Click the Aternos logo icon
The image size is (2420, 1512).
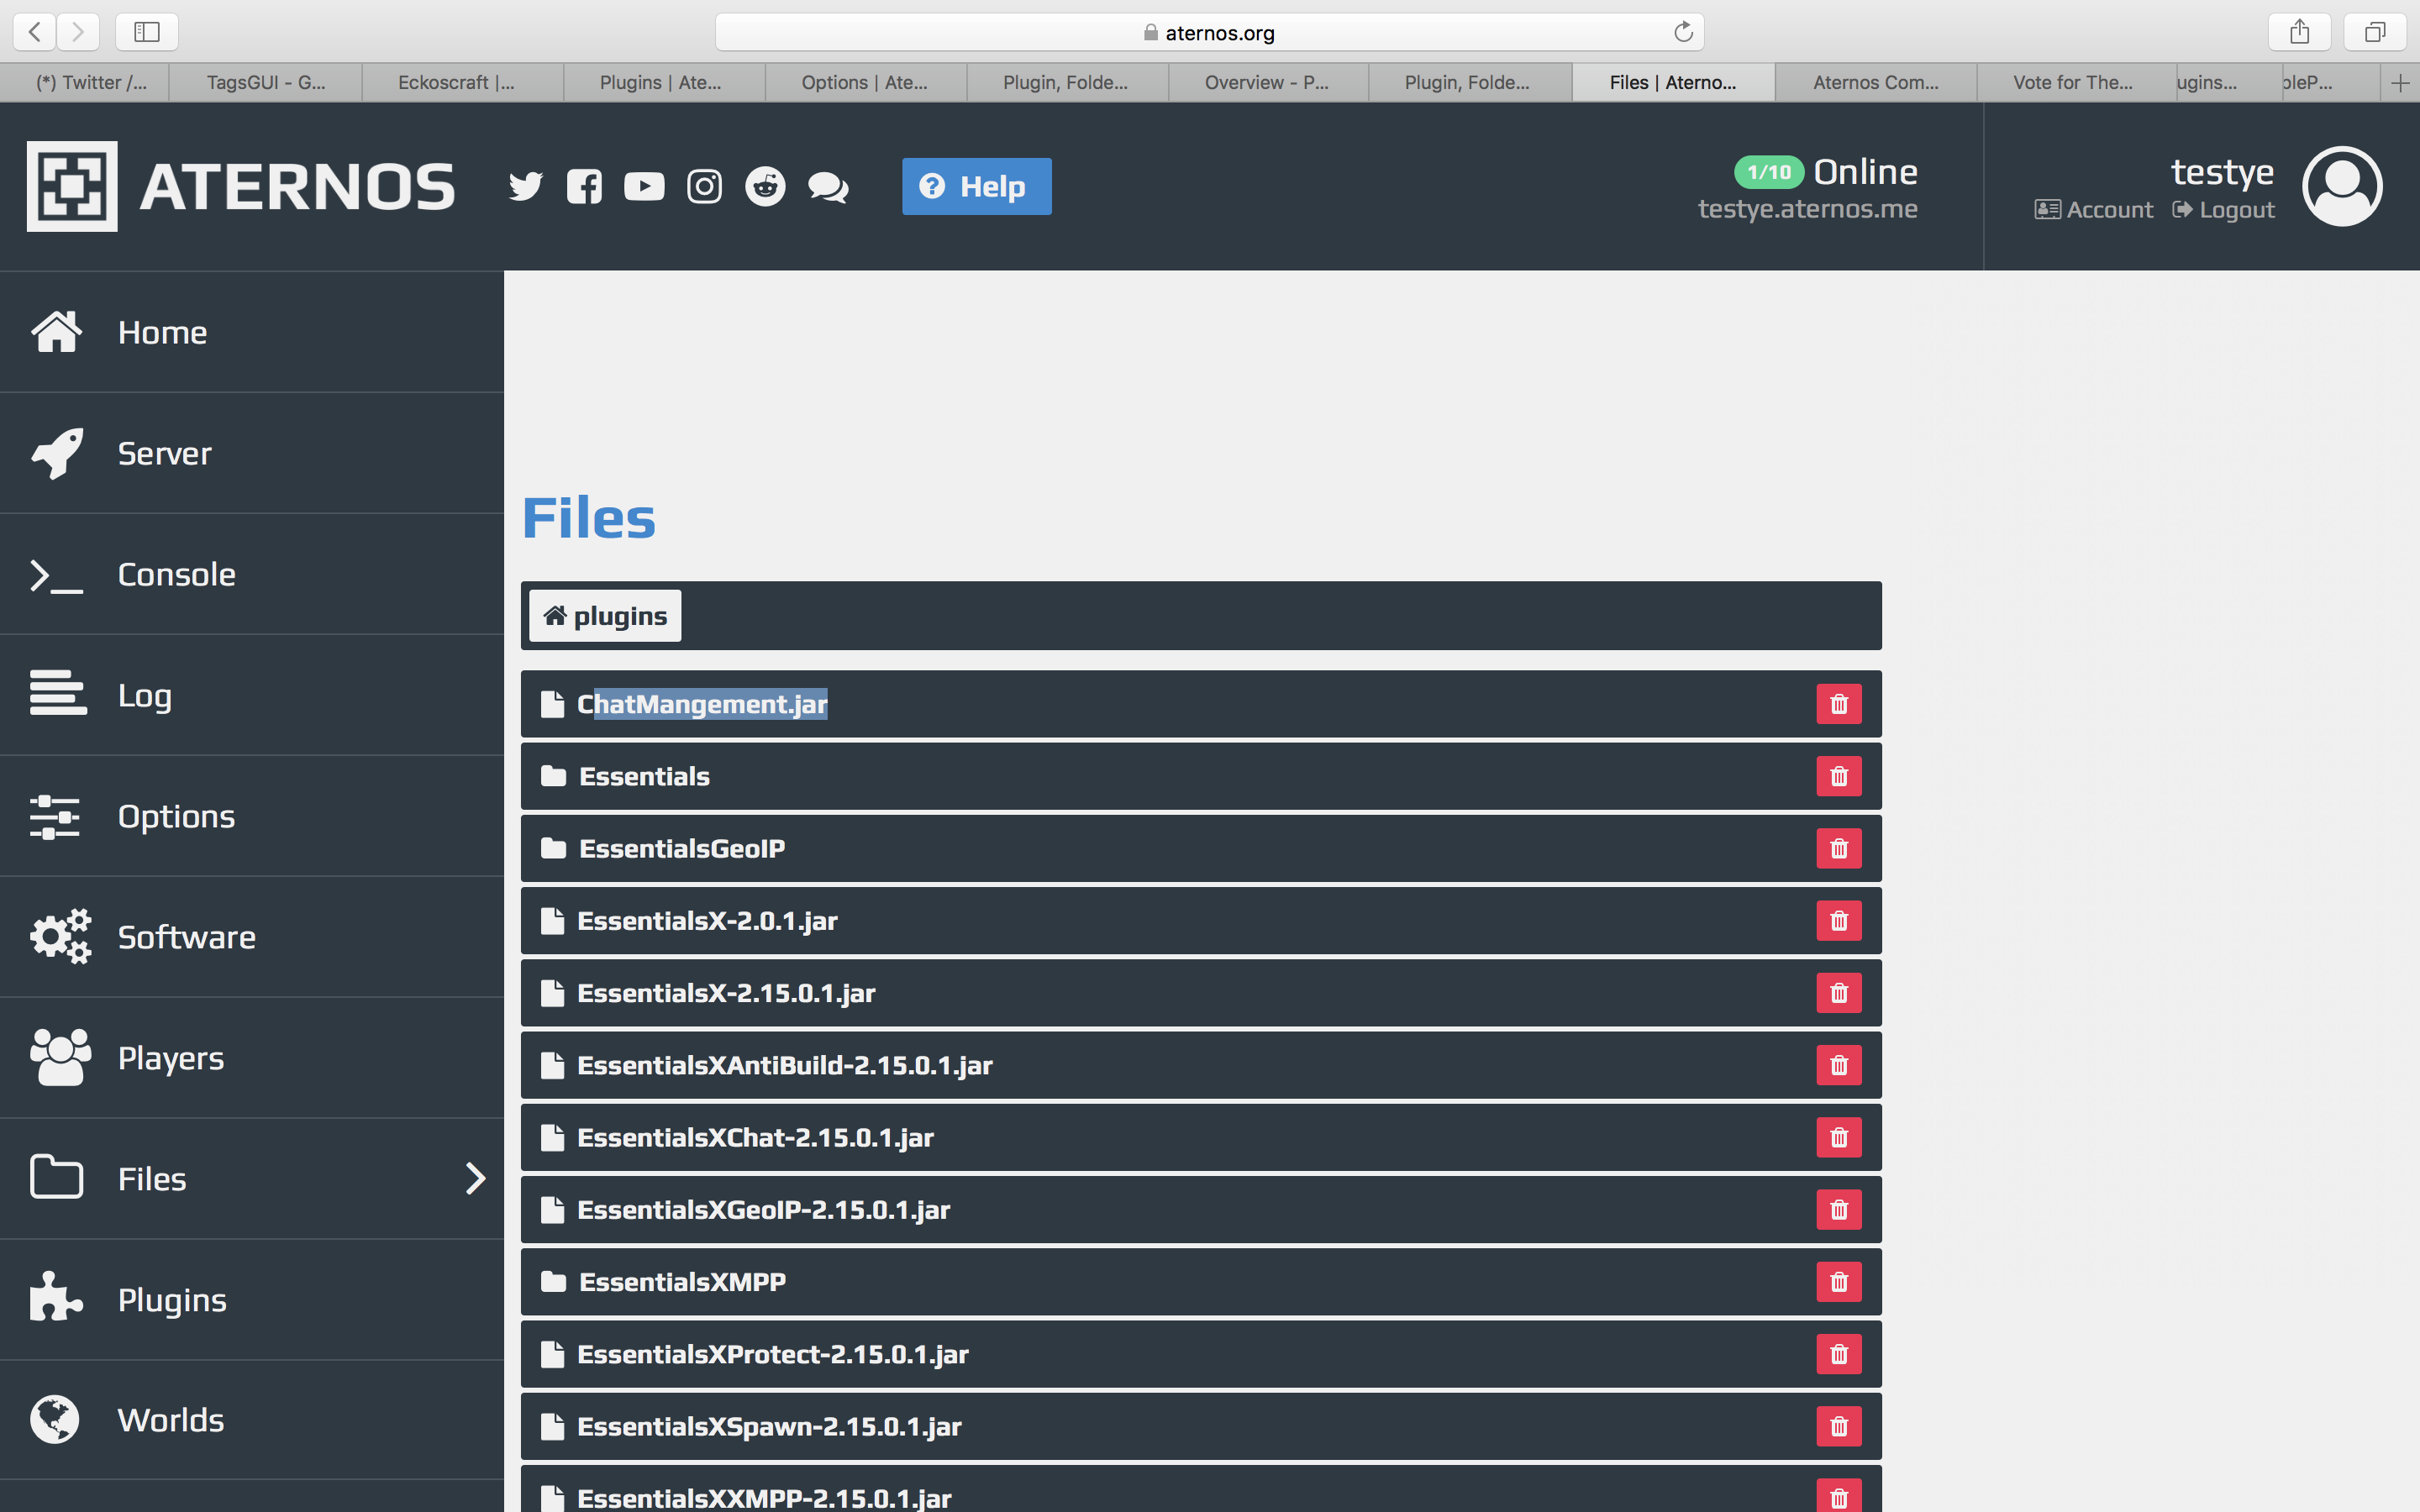click(72, 186)
